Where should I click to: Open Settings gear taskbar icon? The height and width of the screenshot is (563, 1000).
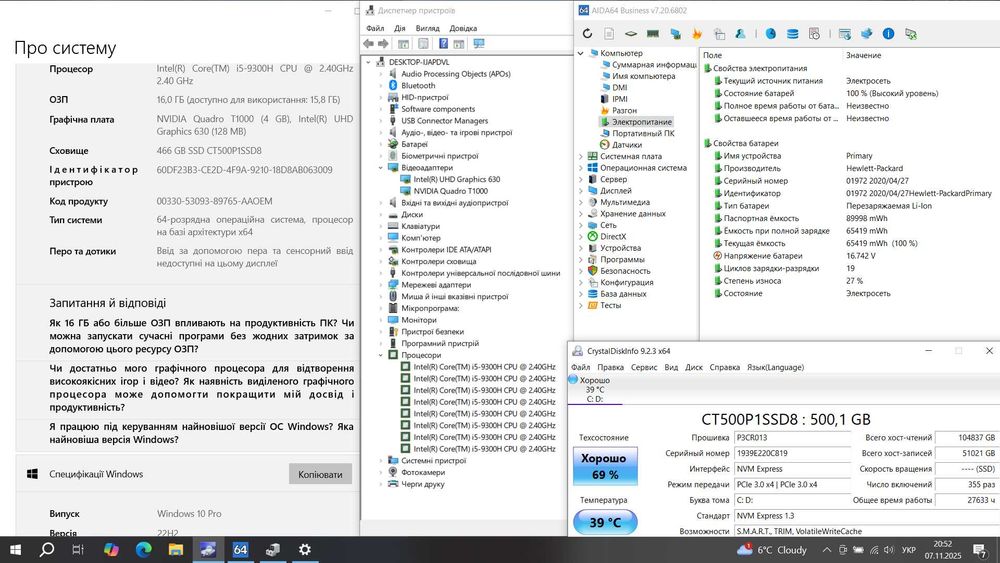(x=305, y=550)
